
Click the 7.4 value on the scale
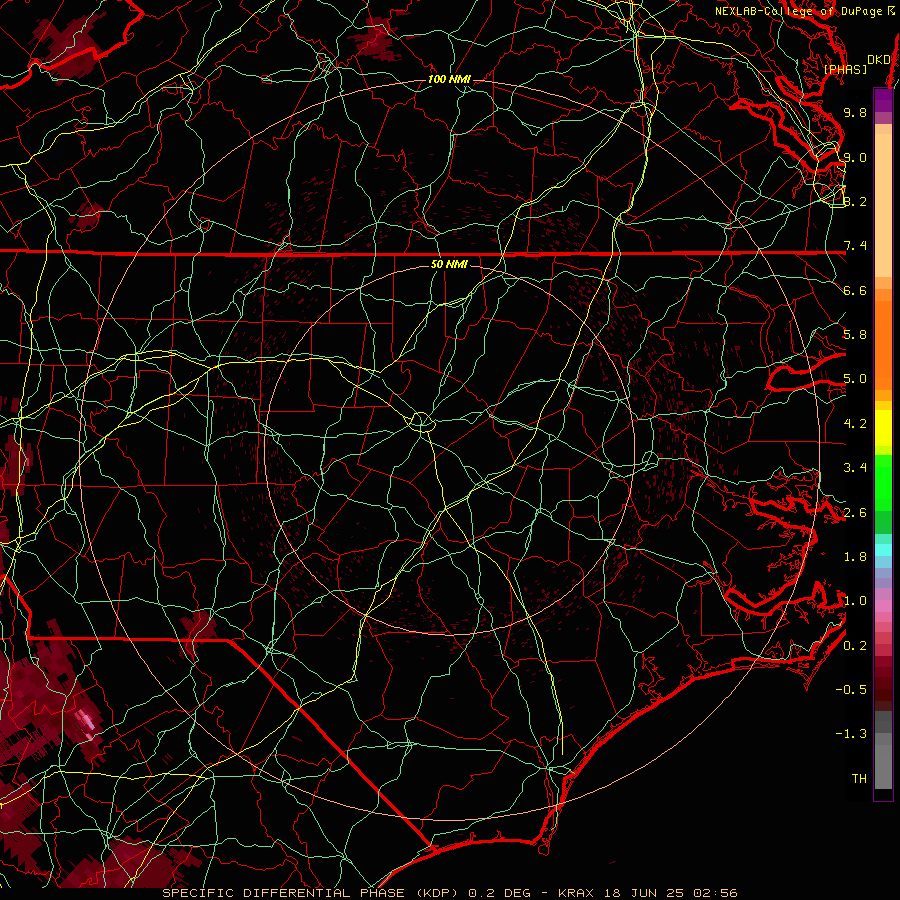855,246
